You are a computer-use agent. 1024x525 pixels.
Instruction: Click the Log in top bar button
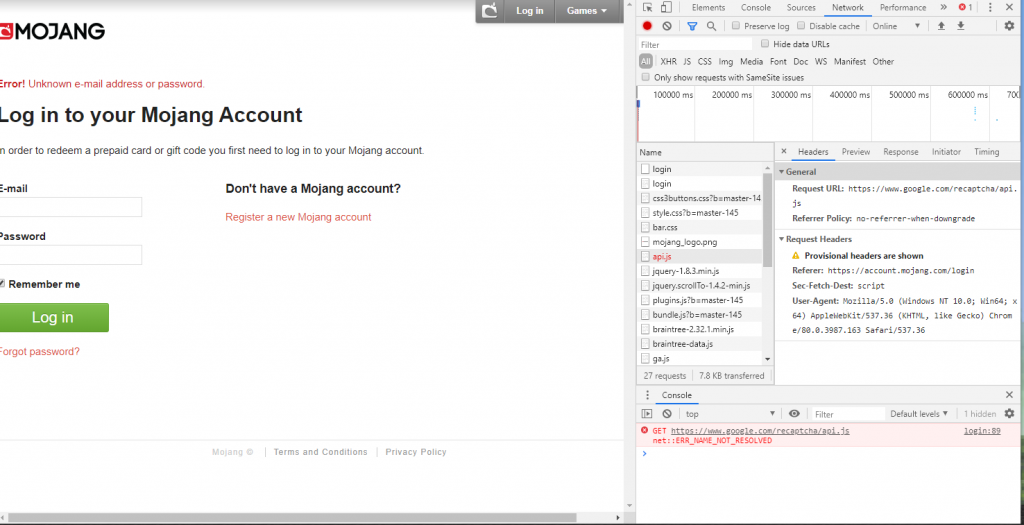click(530, 10)
